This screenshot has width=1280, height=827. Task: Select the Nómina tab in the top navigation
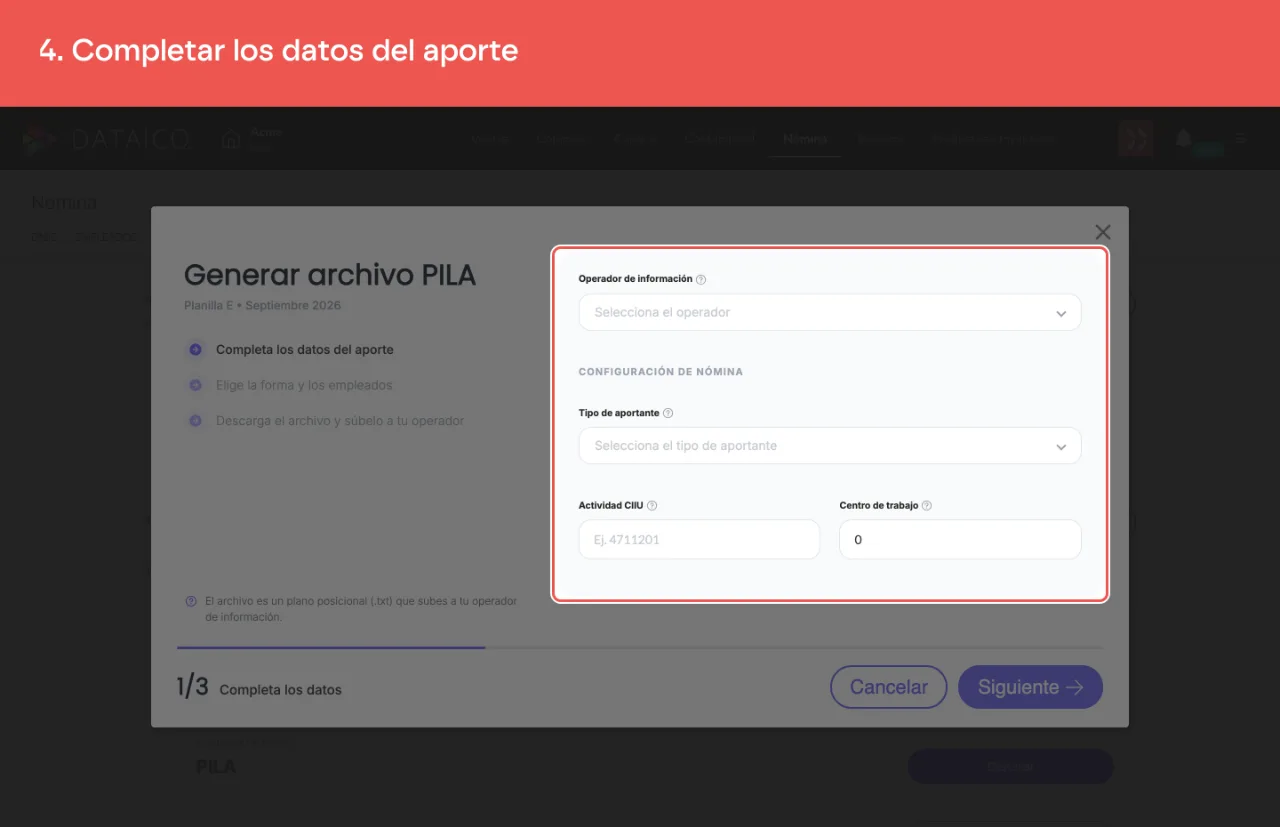pos(805,139)
